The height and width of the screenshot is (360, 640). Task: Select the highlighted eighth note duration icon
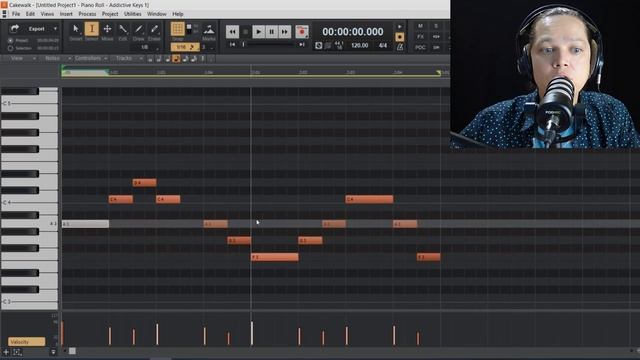(176, 59)
